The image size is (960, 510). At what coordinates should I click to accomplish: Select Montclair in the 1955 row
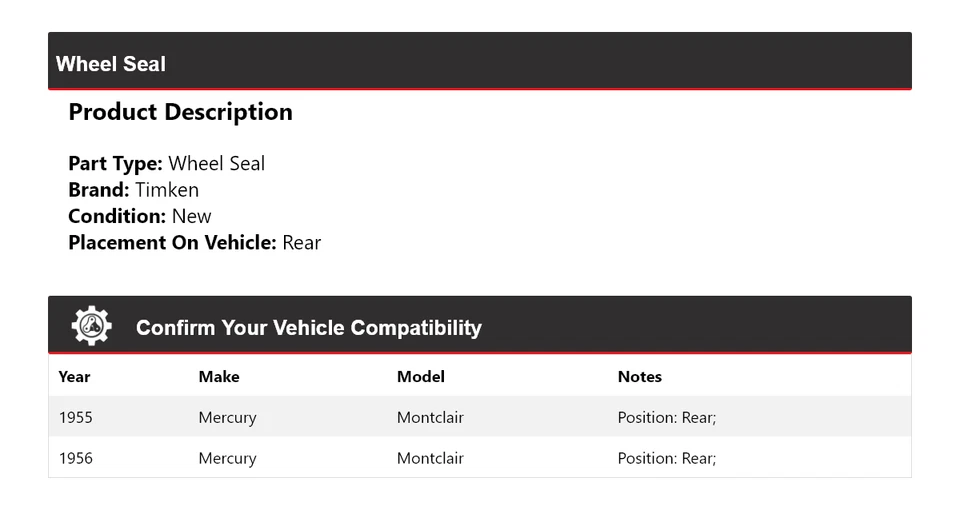point(430,417)
